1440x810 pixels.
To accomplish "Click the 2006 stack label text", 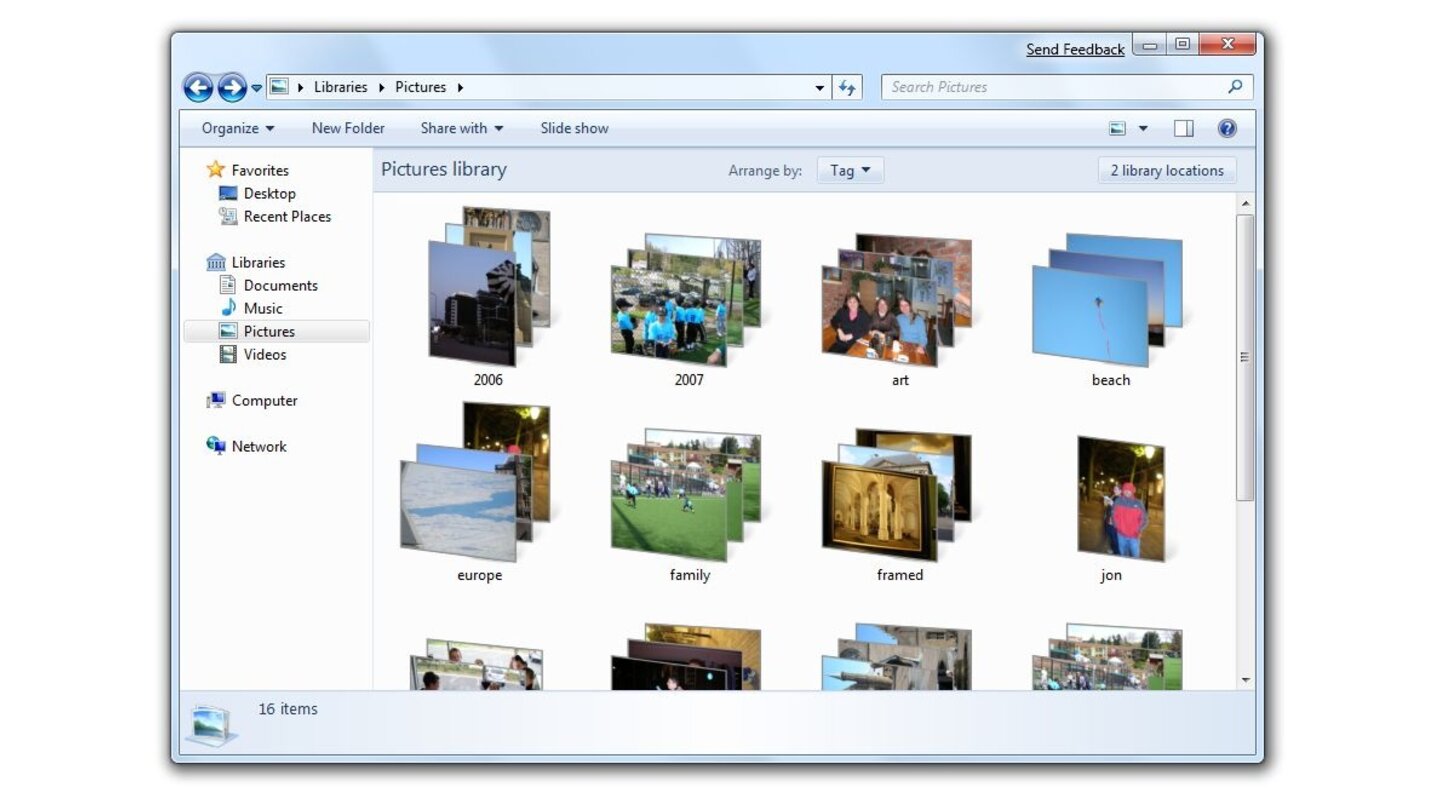I will (x=488, y=380).
